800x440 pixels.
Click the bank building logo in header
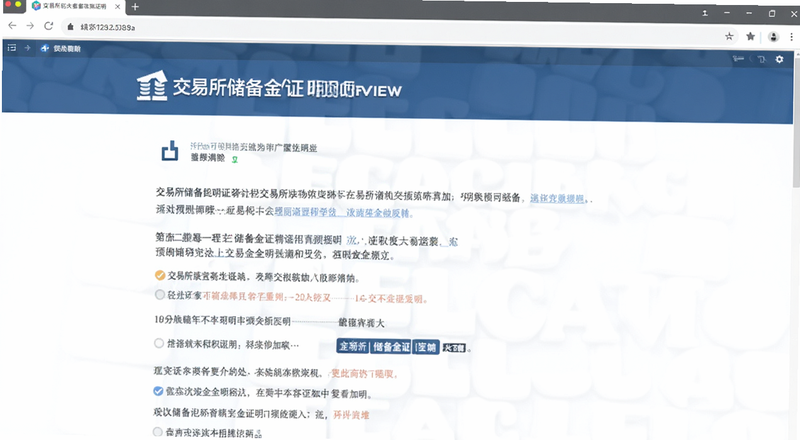click(x=152, y=85)
